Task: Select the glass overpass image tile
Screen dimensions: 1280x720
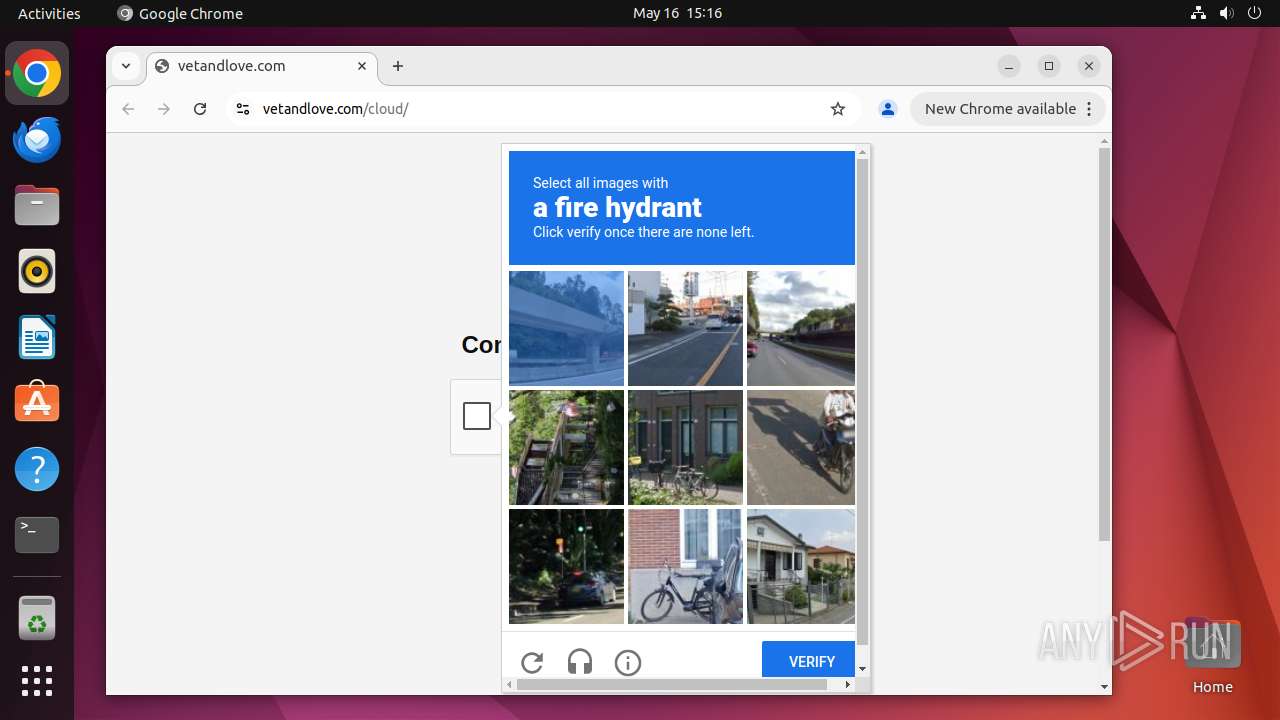Action: (x=566, y=328)
